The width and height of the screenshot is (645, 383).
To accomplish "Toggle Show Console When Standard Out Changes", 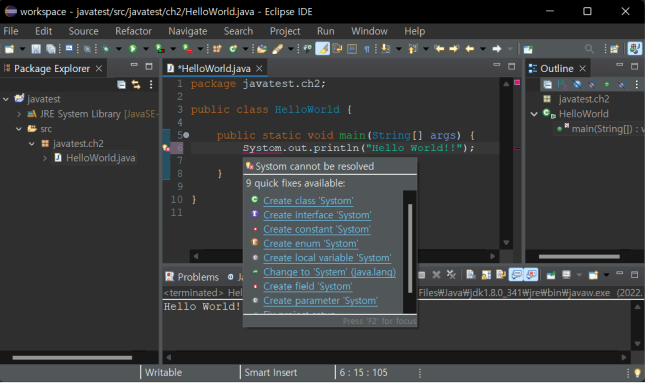I will (516, 274).
